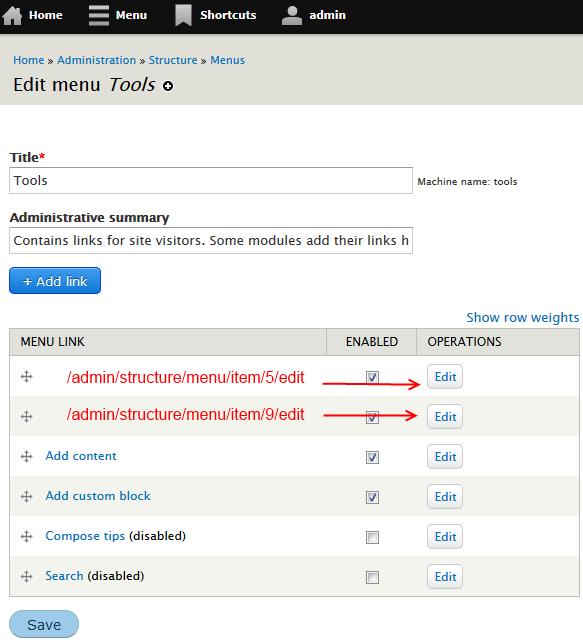Enable the Compose tips menu link
This screenshot has height=640, width=583.
372,537
